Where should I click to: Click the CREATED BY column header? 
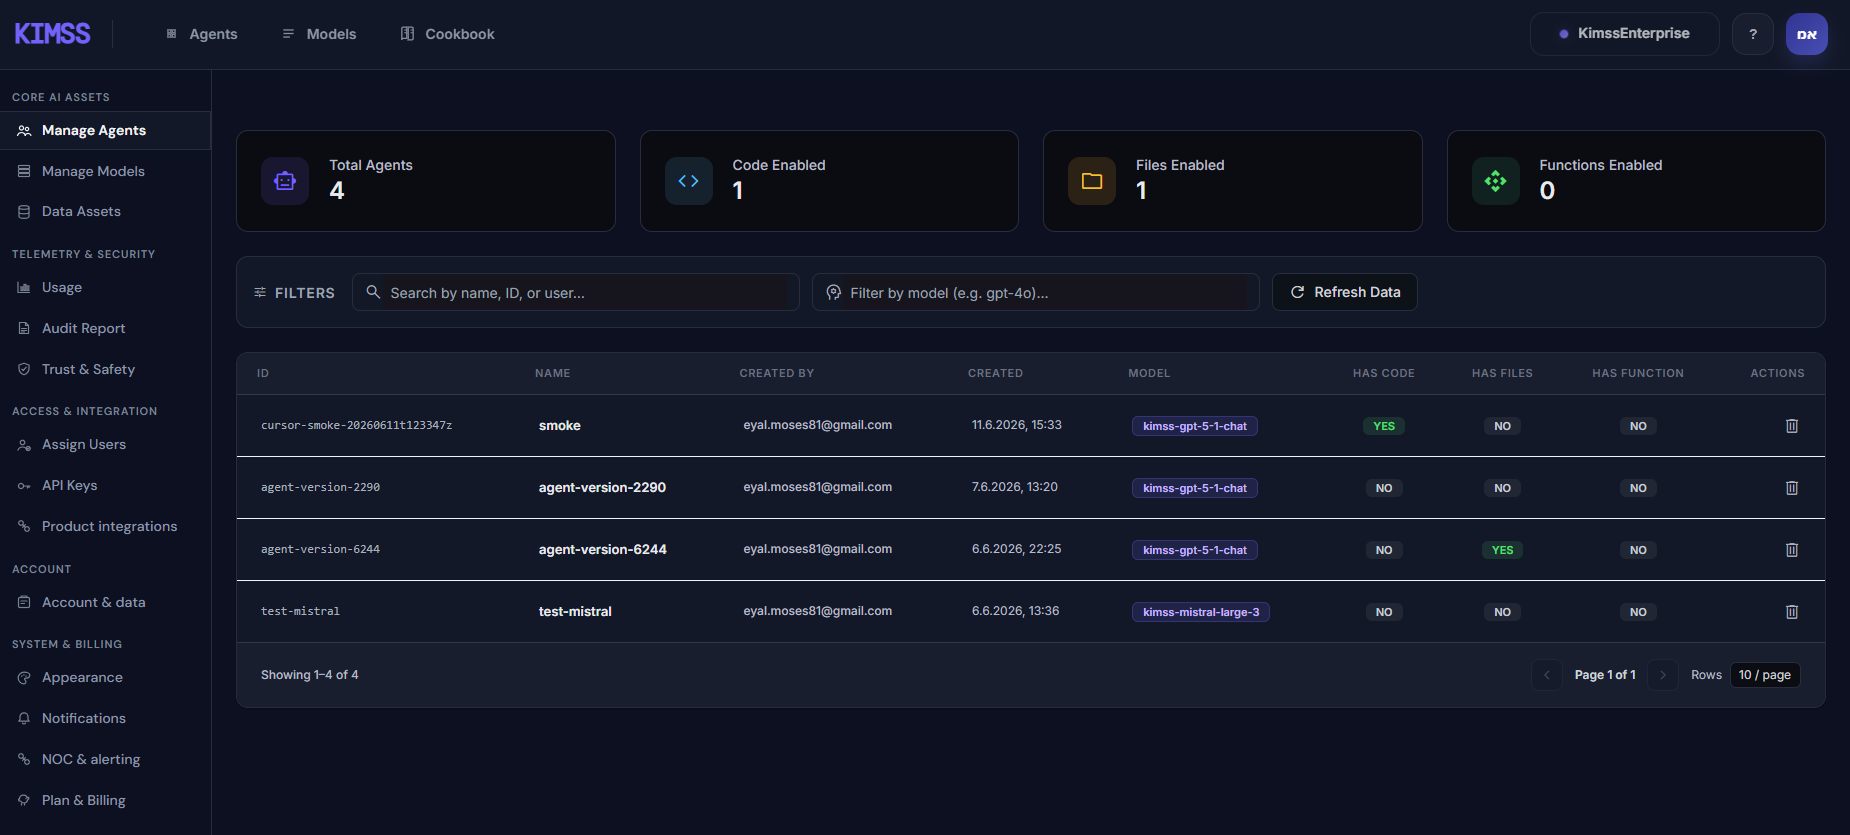[x=776, y=373]
